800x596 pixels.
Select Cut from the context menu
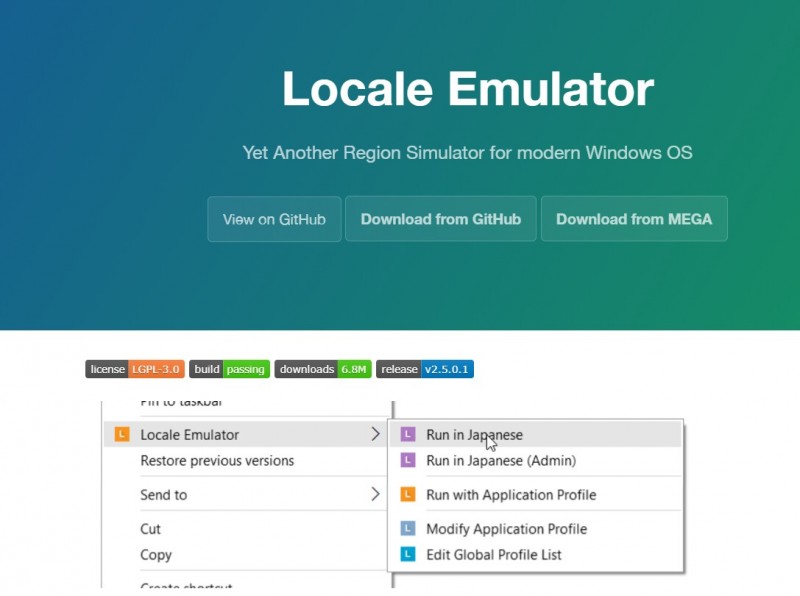coord(246,529)
